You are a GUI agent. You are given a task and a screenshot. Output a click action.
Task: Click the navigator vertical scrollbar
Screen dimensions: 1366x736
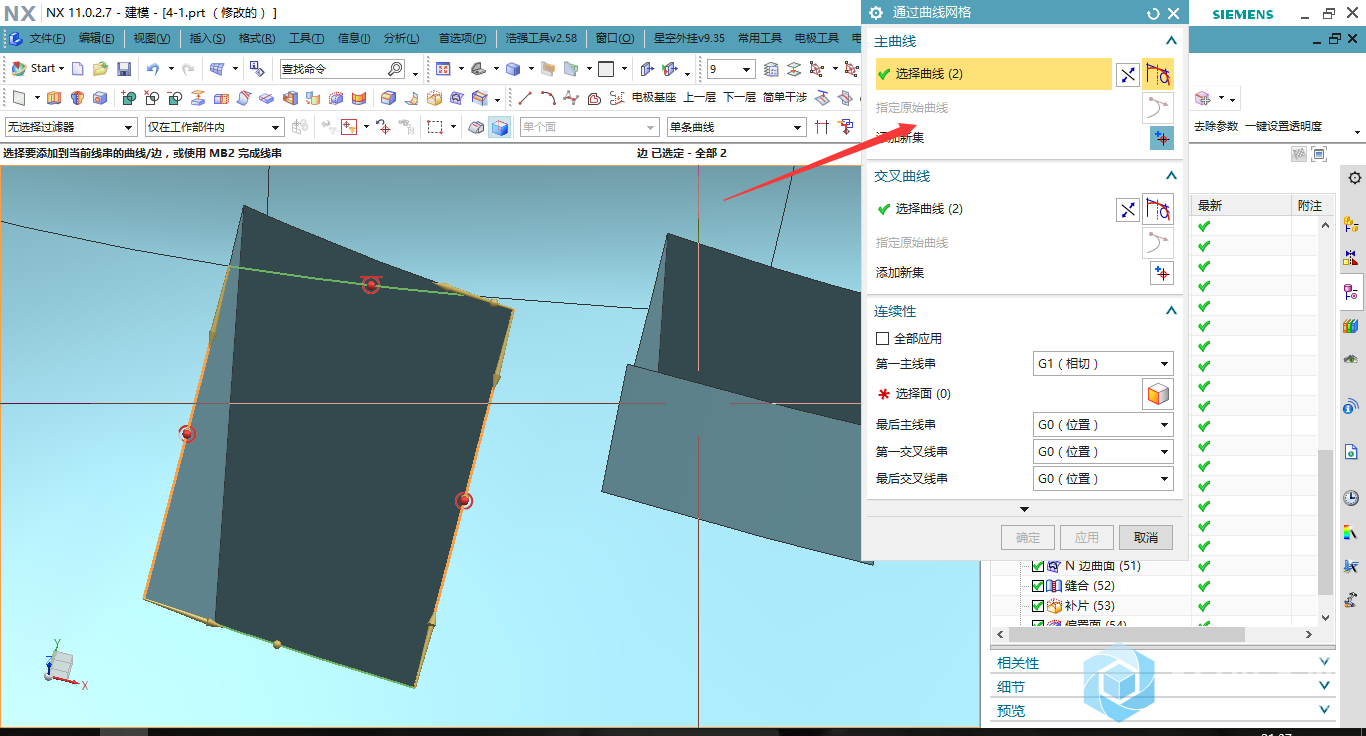[1326, 520]
